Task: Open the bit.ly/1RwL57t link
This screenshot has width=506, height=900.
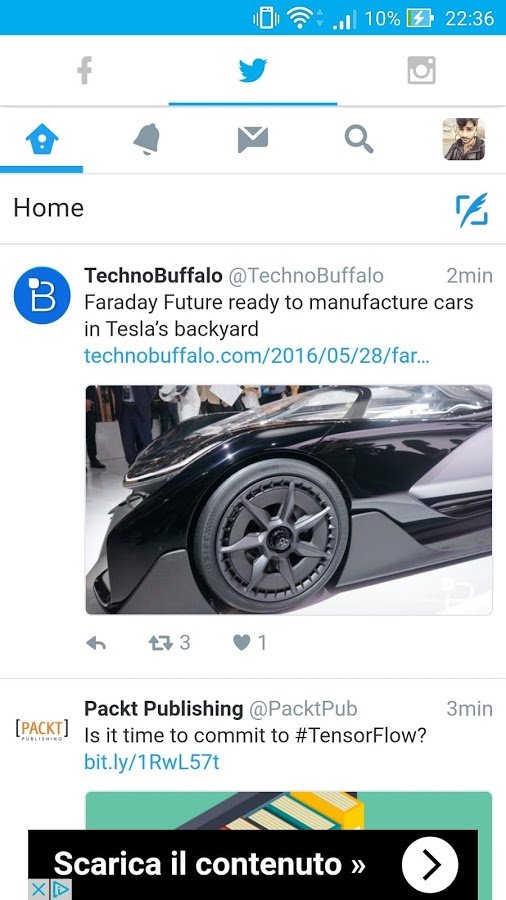Action: 152,762
